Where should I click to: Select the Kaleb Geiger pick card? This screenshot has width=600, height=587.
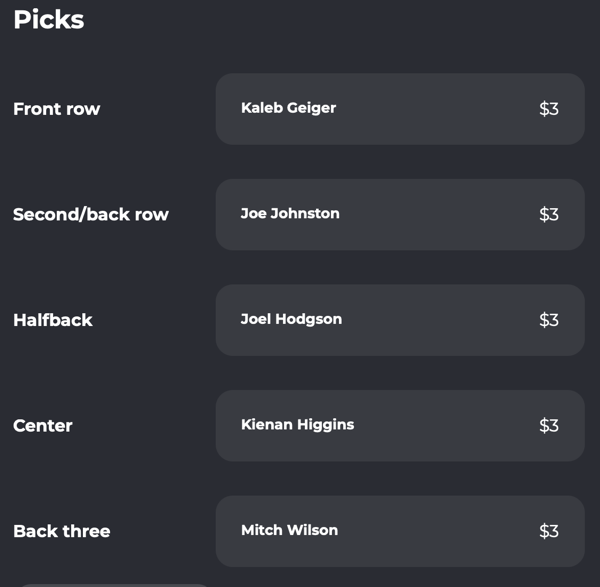click(400, 109)
